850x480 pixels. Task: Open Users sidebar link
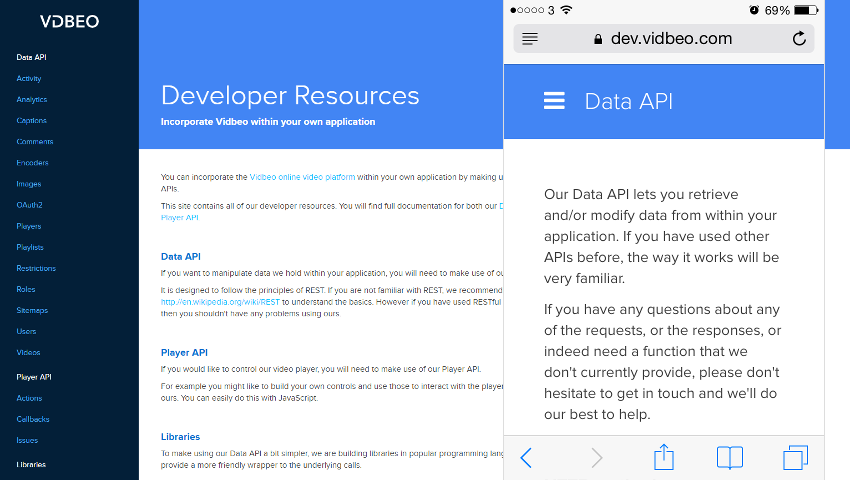(26, 331)
